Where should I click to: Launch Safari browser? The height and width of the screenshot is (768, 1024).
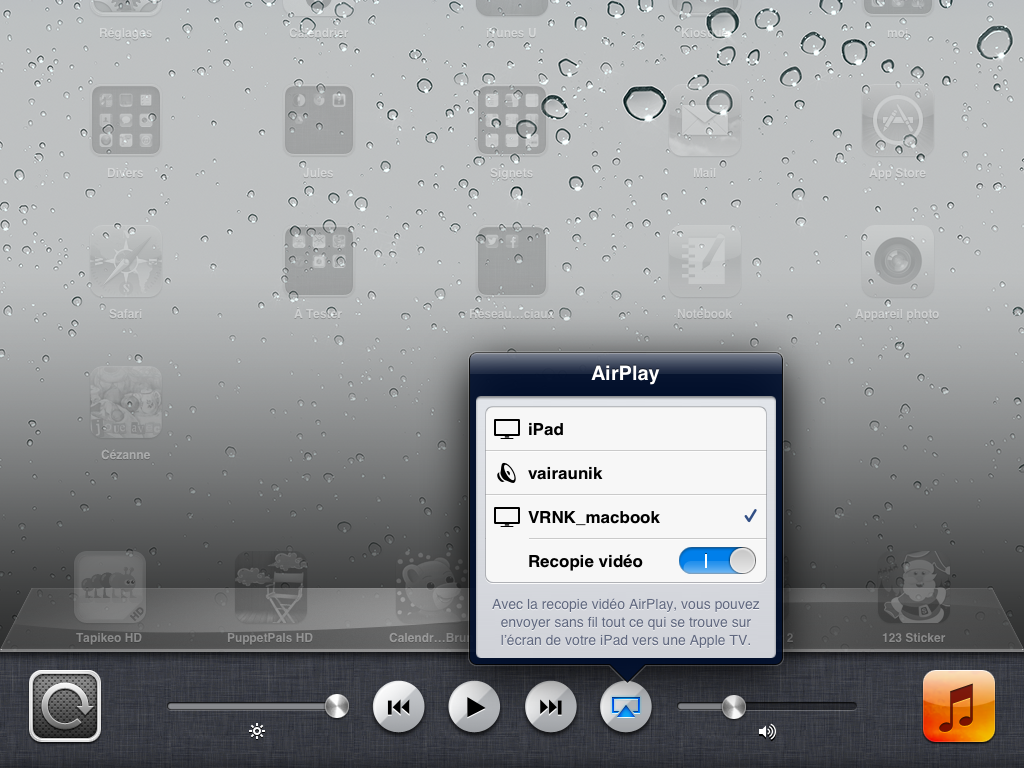pos(125,261)
